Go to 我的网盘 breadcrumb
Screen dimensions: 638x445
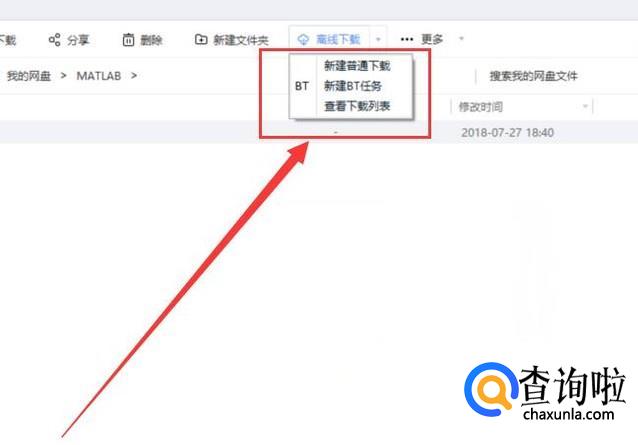pyautogui.click(x=29, y=76)
